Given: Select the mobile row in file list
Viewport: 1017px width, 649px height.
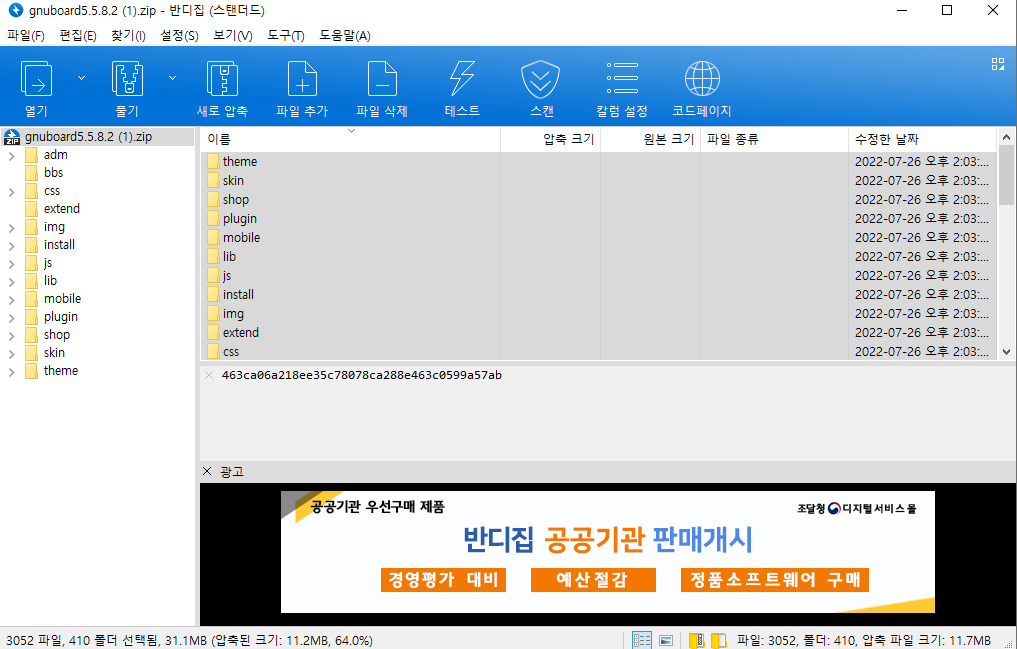Looking at the screenshot, I should point(598,237).
